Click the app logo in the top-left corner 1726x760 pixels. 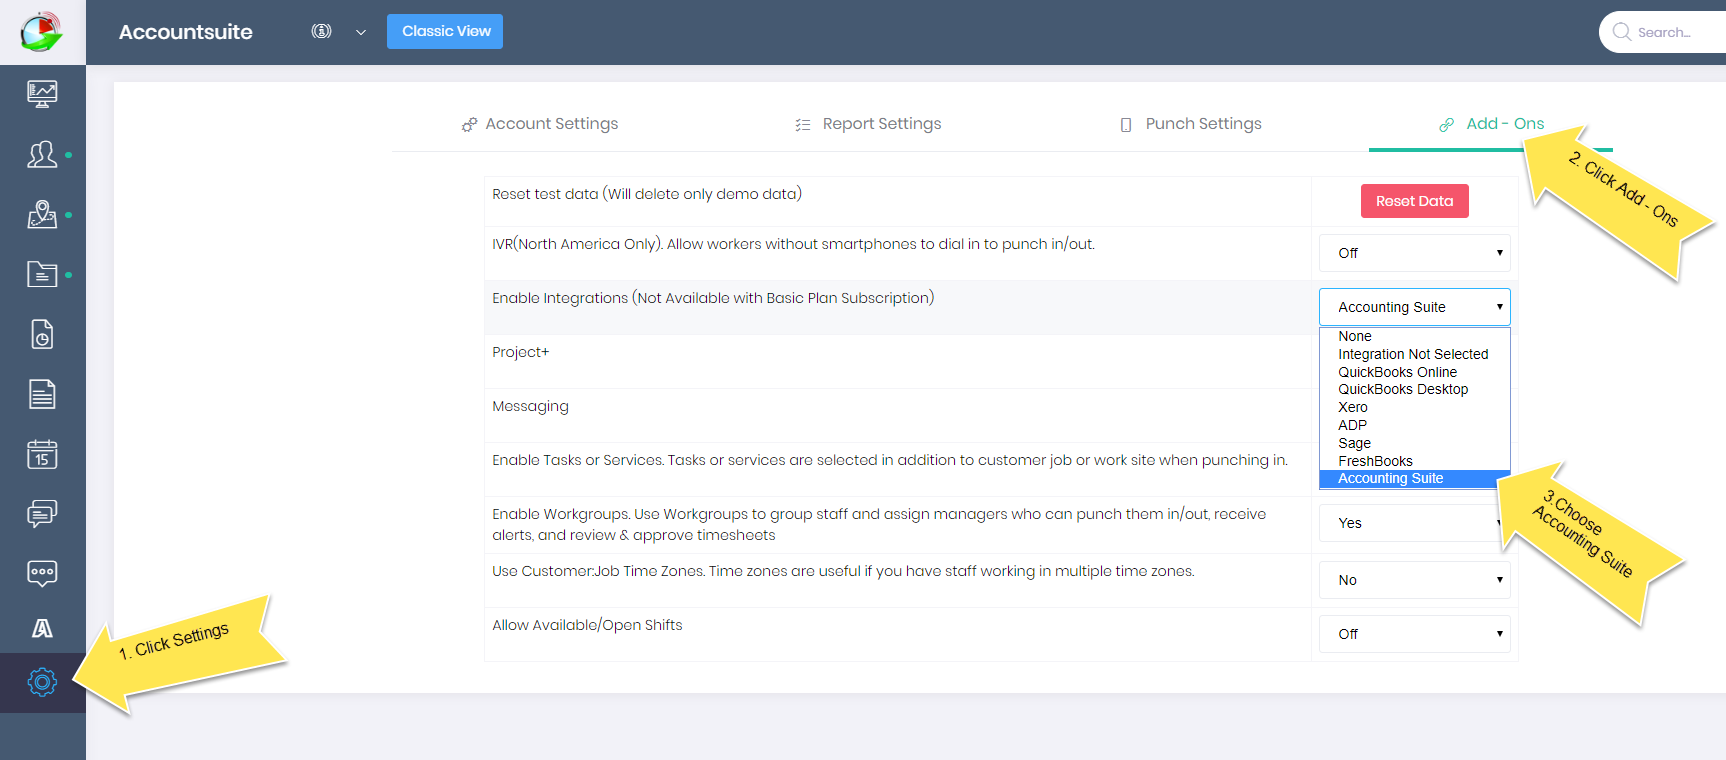[x=42, y=32]
